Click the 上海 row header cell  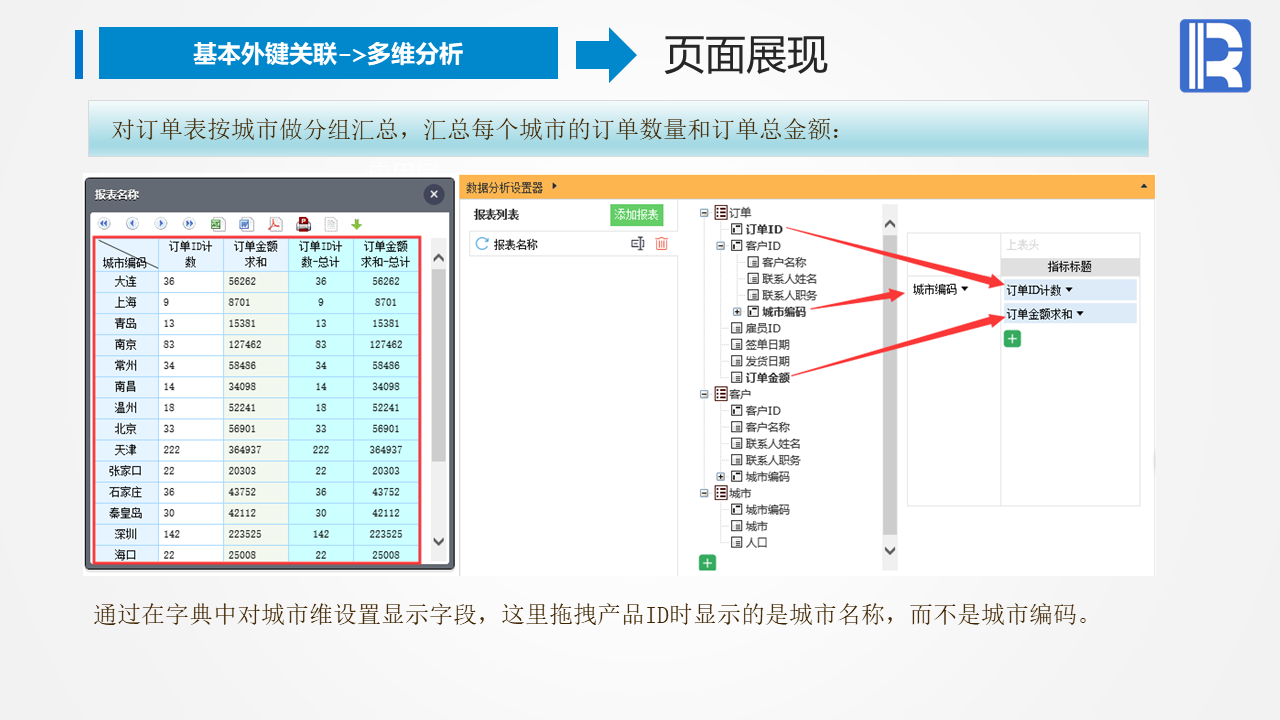pyautogui.click(x=126, y=303)
